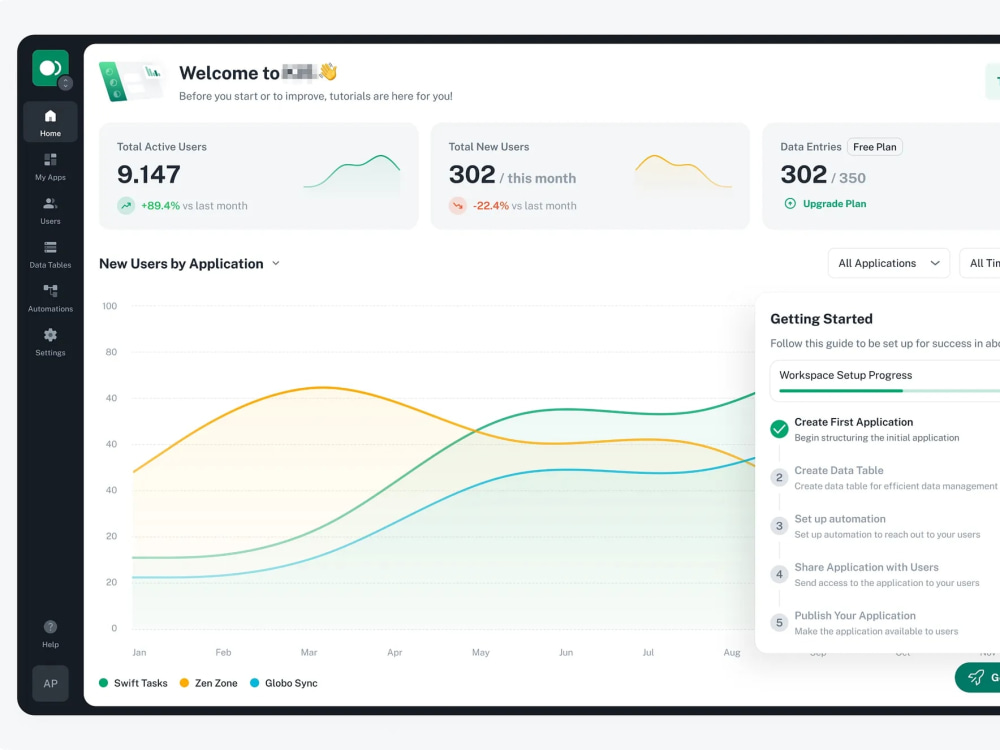The image size is (1000, 750).
Task: Click the green upward trend icon
Action: pos(126,205)
